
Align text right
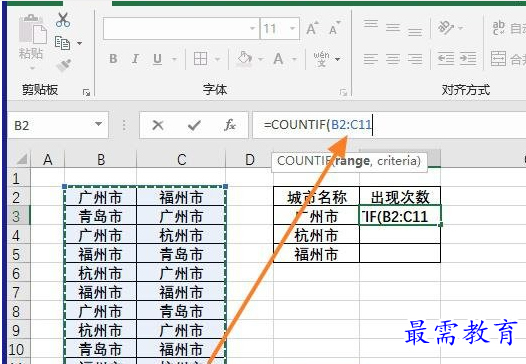pos(415,59)
